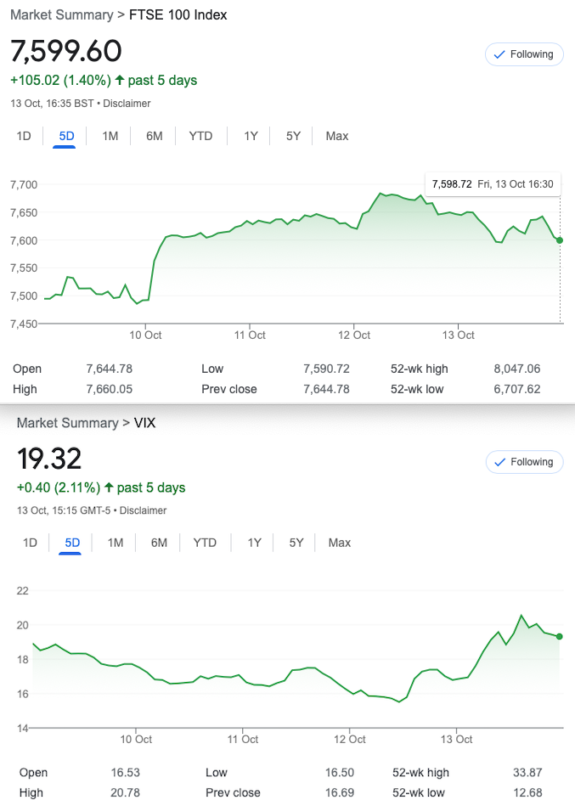Select 6M range tab on FTSE chart

[x=154, y=136]
